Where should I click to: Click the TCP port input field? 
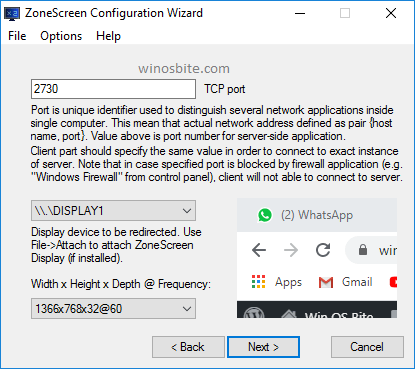pos(113,89)
